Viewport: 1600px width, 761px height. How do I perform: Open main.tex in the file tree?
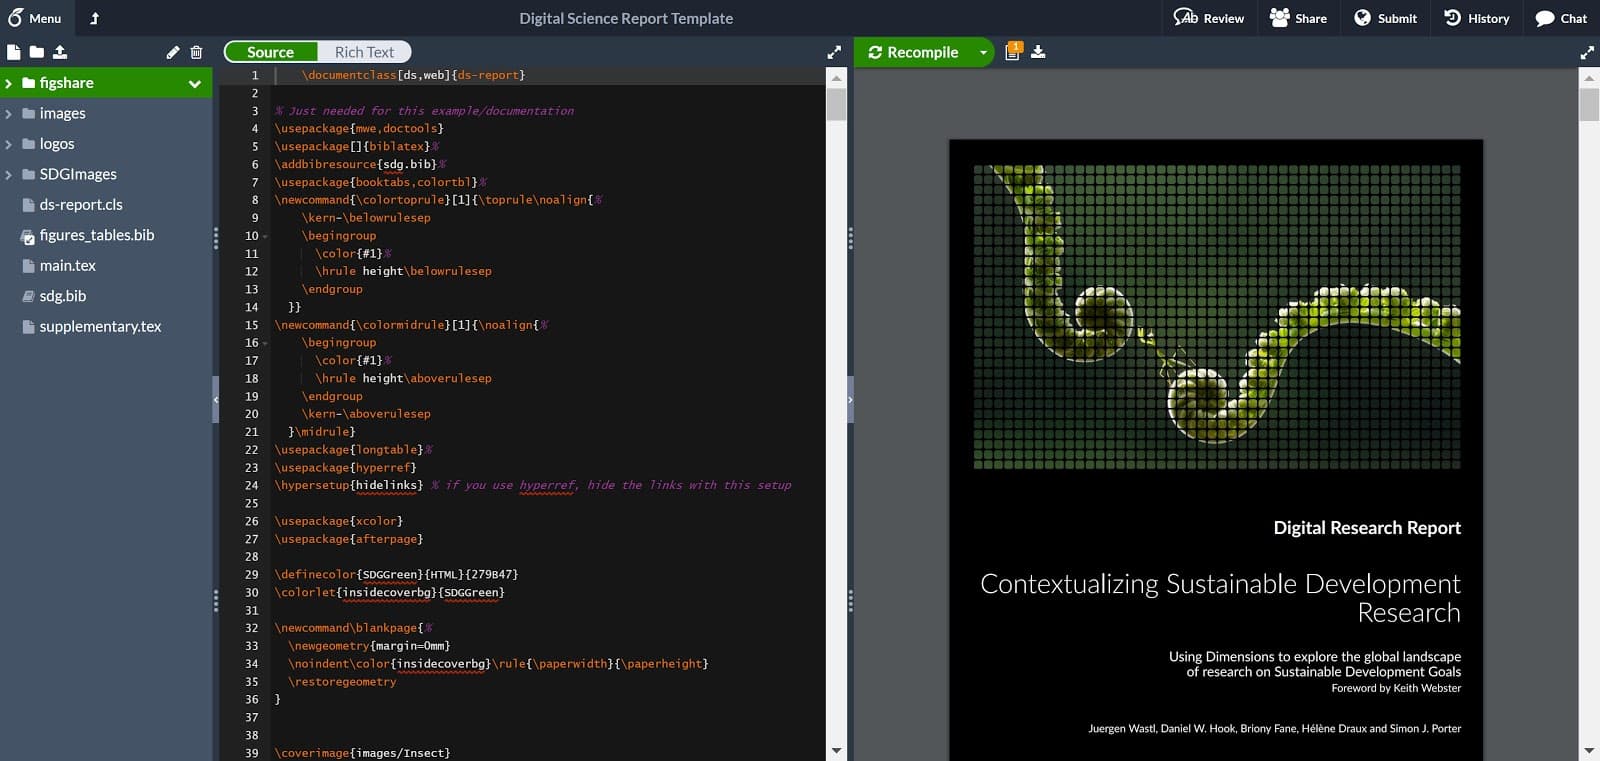tap(67, 265)
